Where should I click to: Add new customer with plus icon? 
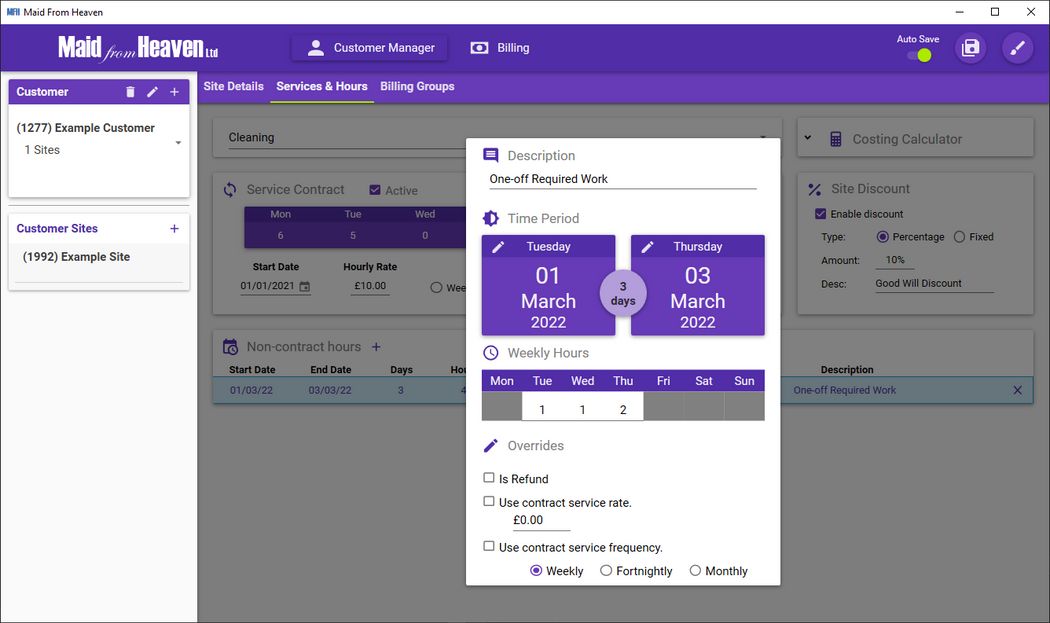(174, 92)
